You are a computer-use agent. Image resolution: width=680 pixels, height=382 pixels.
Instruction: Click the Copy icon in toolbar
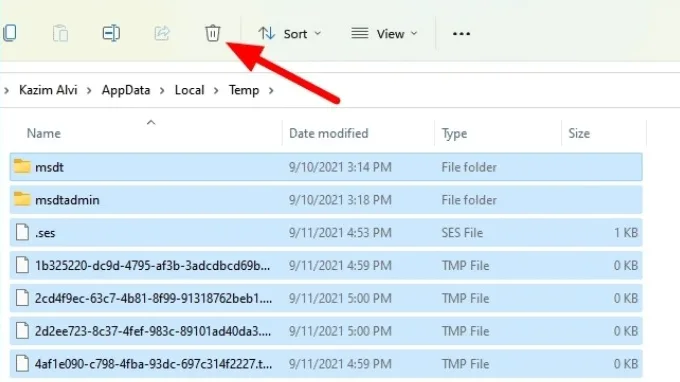10,33
